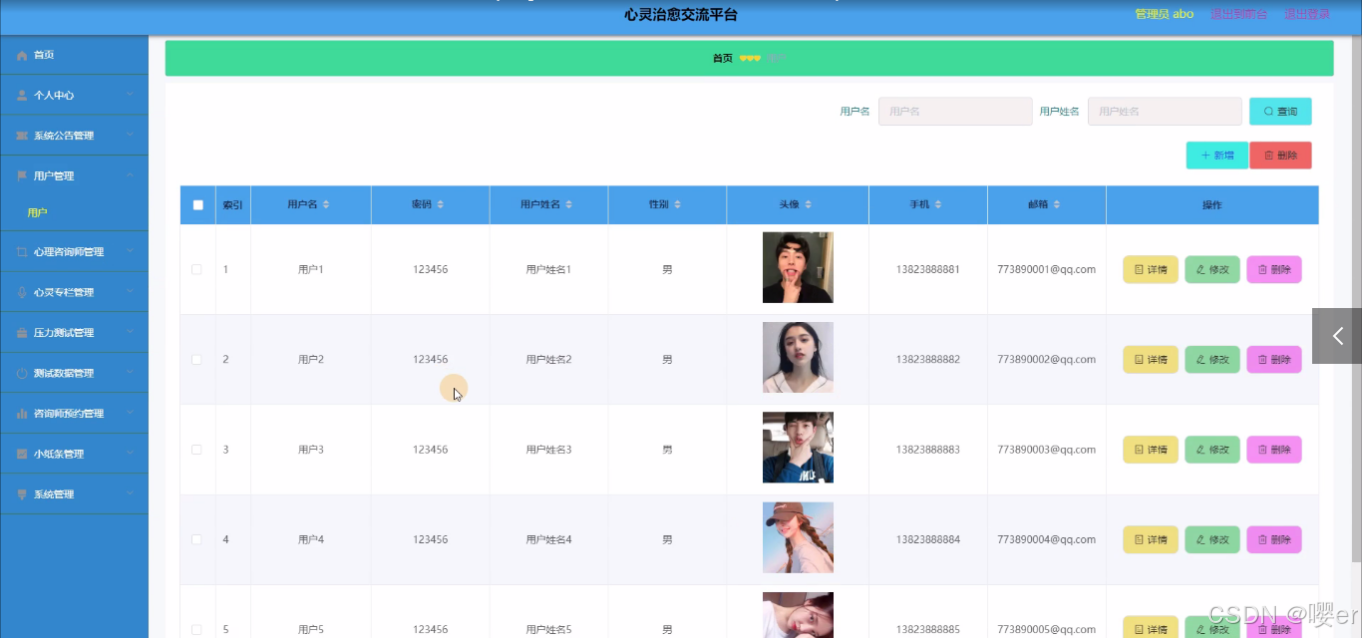
Task: Check the checkbox for row 用户1
Action: [197, 270]
